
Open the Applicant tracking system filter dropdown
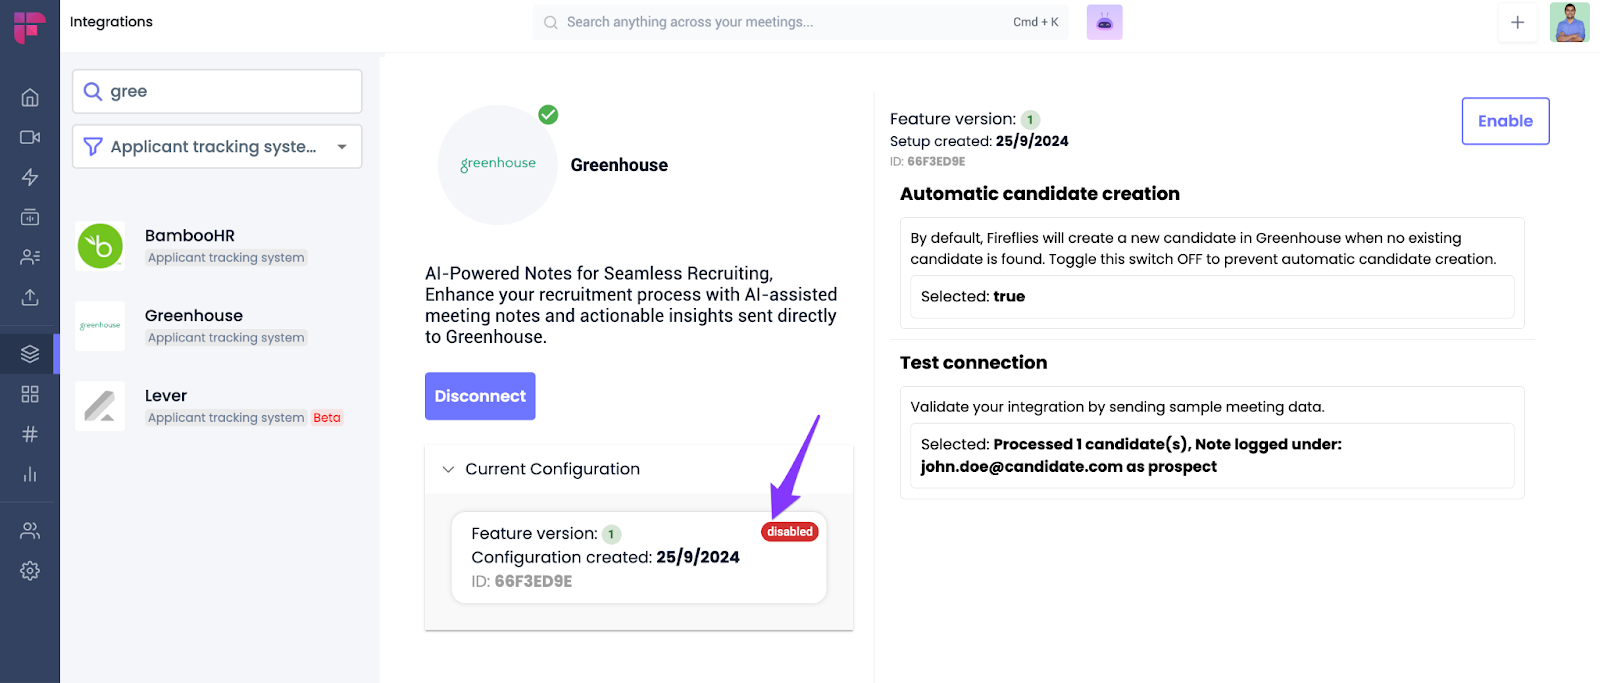coord(217,147)
